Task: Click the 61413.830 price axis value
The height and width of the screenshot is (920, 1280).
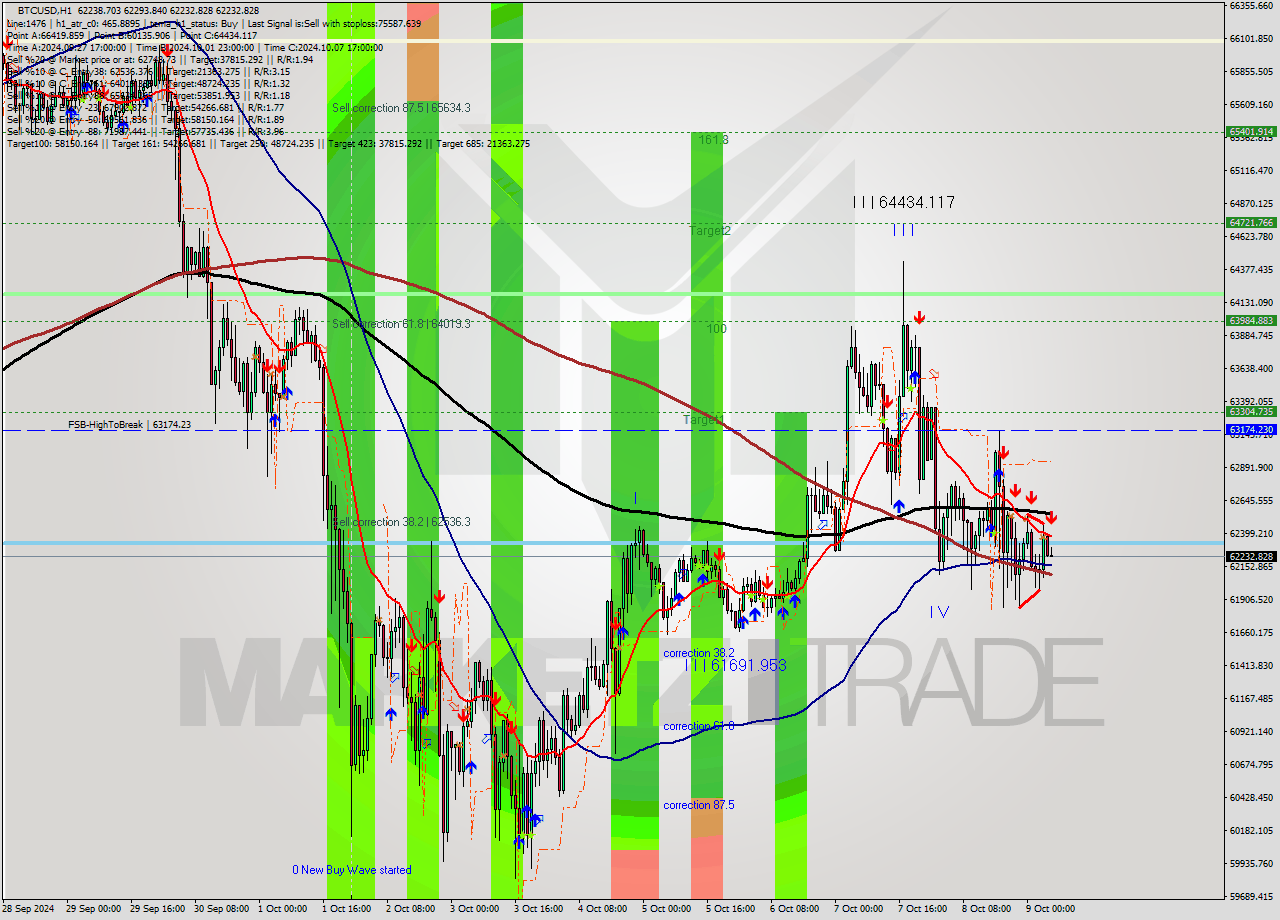Action: coord(1251,665)
